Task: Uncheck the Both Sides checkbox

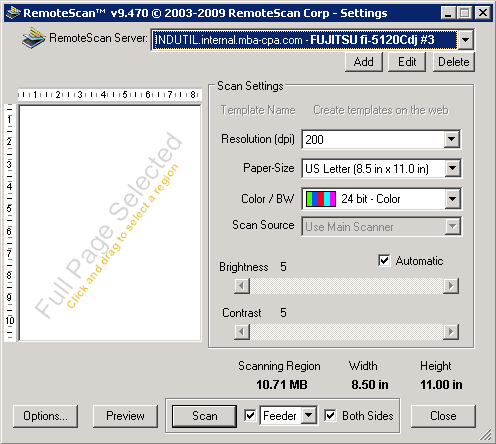Action: click(330, 415)
